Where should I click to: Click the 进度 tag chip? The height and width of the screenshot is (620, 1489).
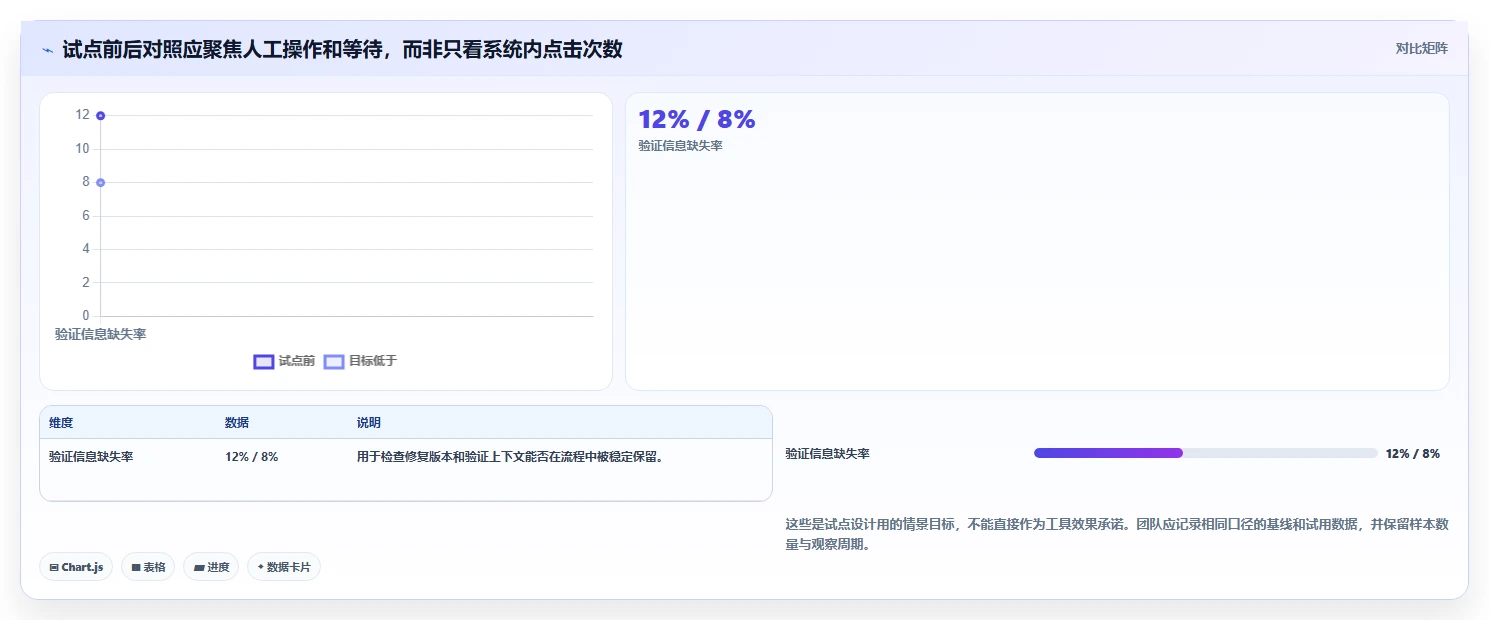pyautogui.click(x=211, y=567)
